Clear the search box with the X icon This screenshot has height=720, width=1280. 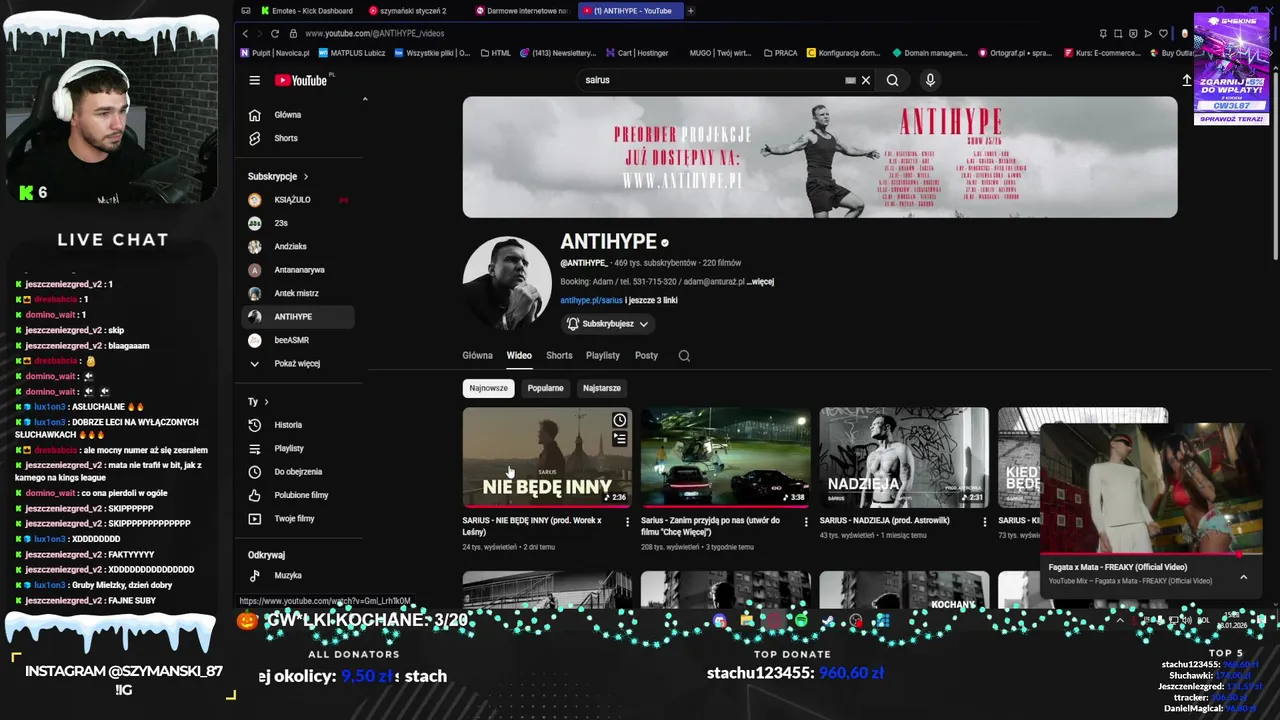866,80
